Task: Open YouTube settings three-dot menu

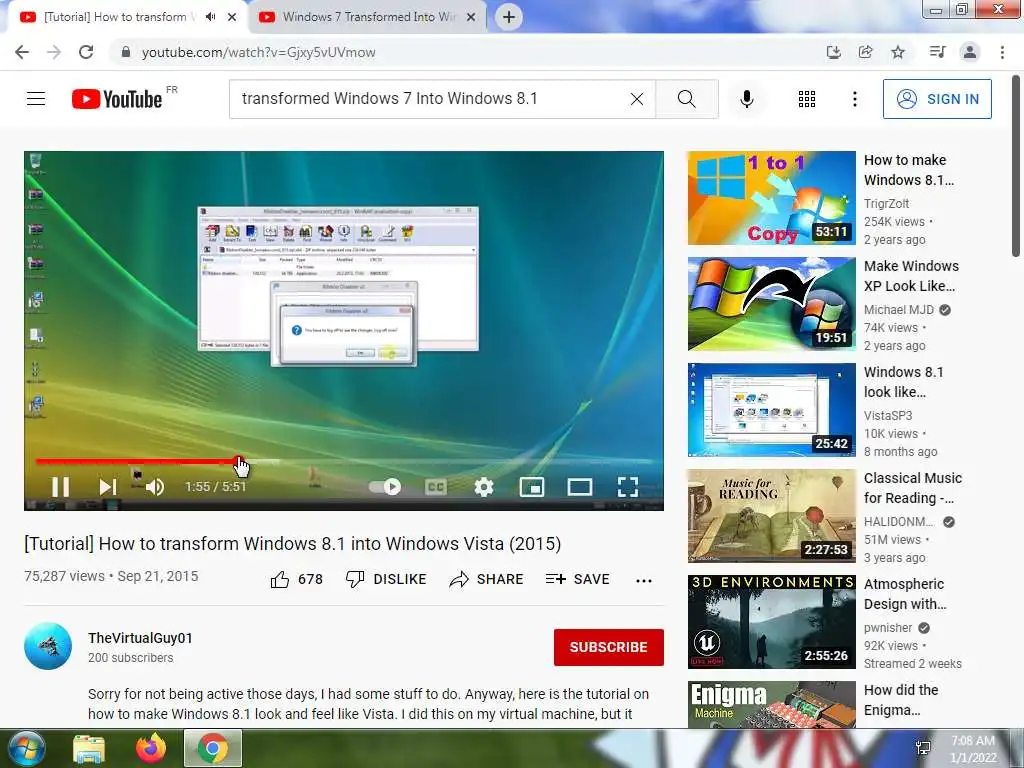Action: click(x=855, y=99)
